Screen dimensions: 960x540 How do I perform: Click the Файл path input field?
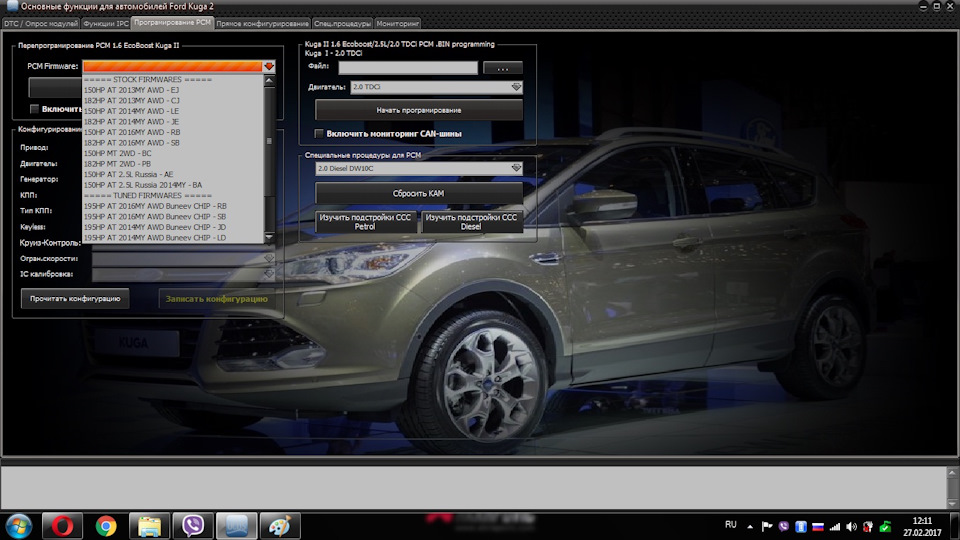[408, 67]
